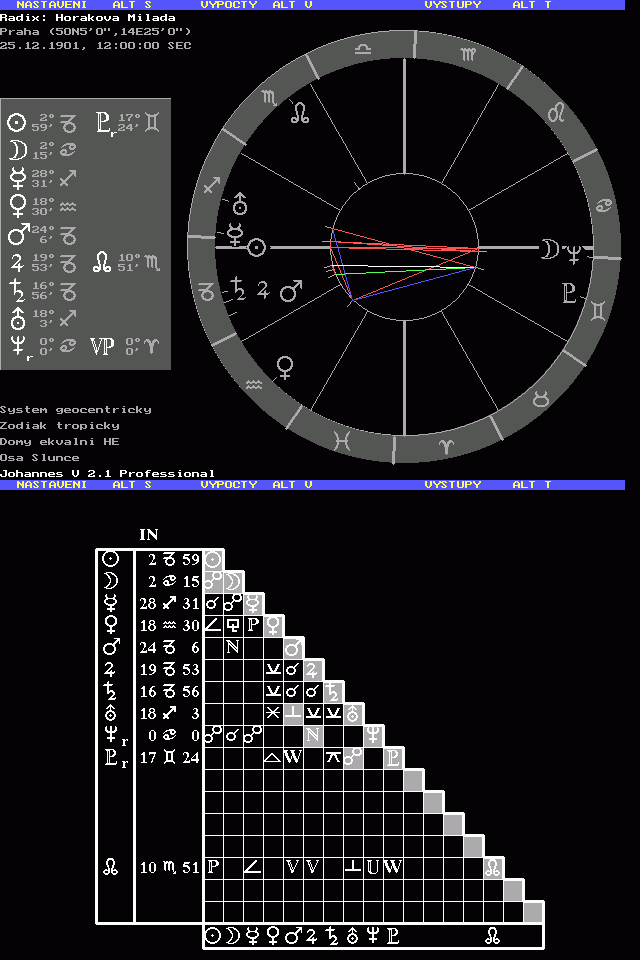Open VYPOCTY in the lower menu bar
The image size is (640, 960).
coord(229,484)
